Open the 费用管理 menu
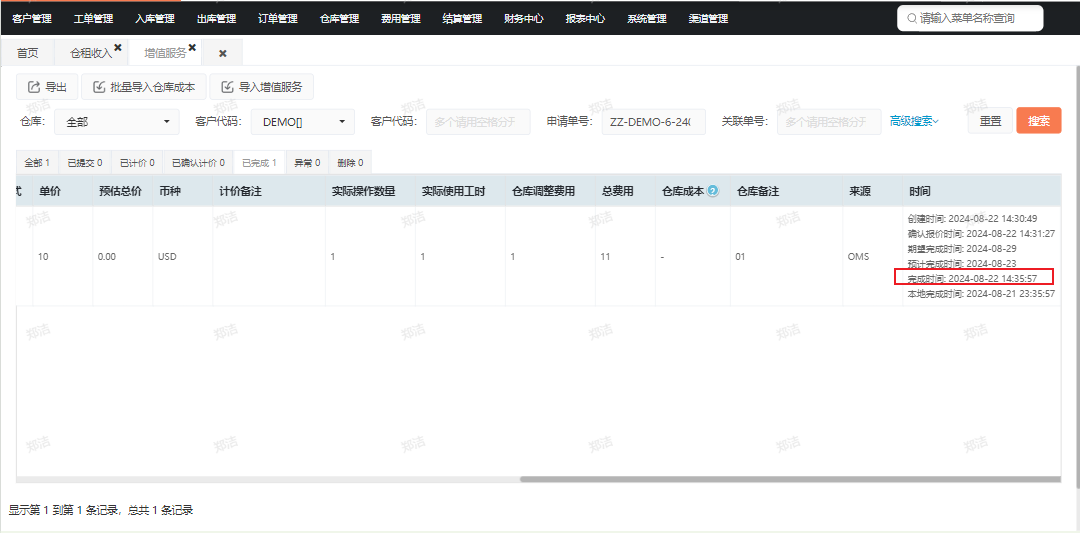The width and height of the screenshot is (1080, 533). click(x=401, y=19)
